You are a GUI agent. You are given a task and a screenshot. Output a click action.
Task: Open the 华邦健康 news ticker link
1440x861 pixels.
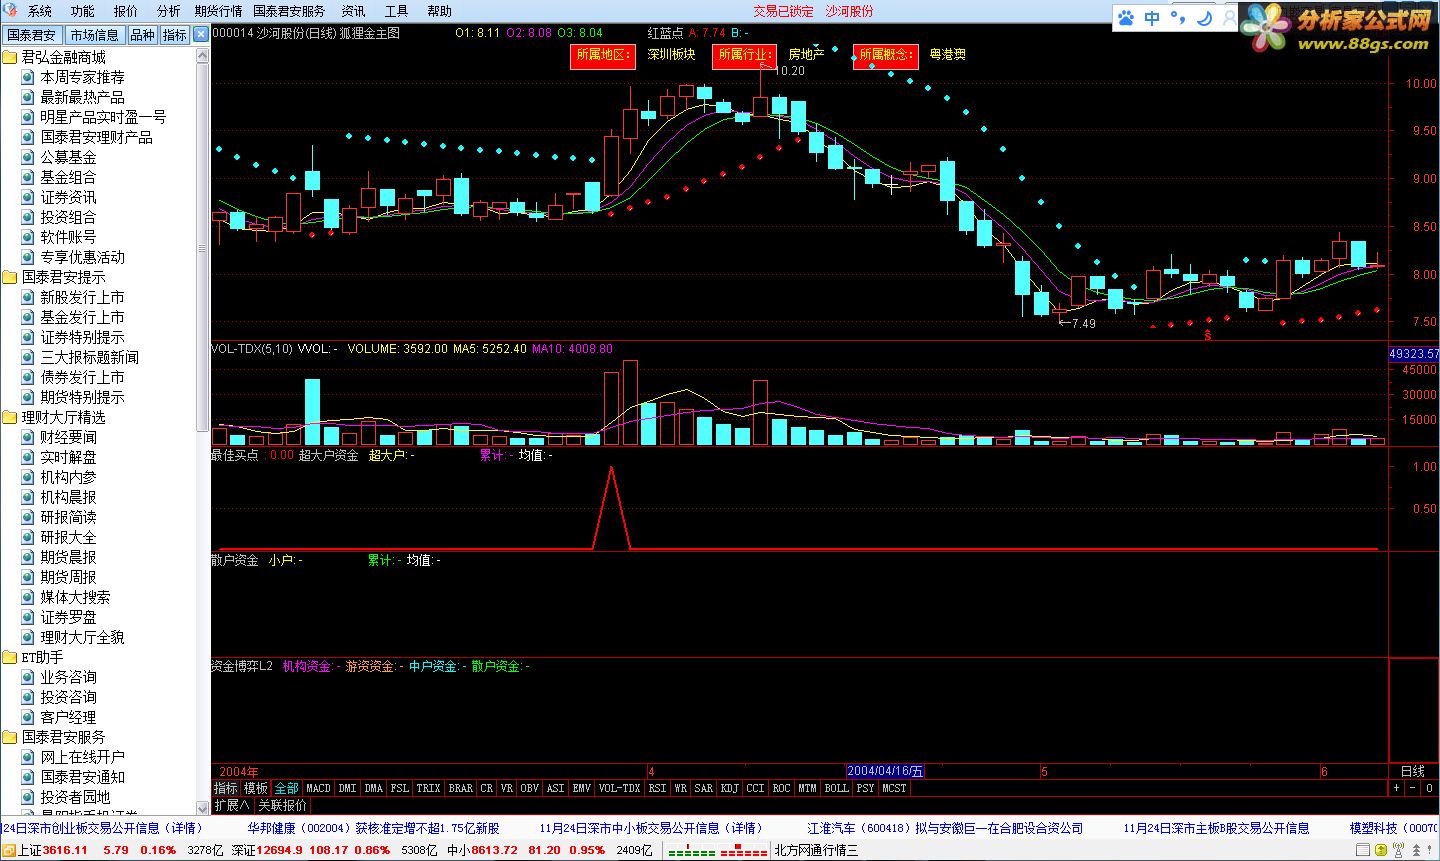373,828
